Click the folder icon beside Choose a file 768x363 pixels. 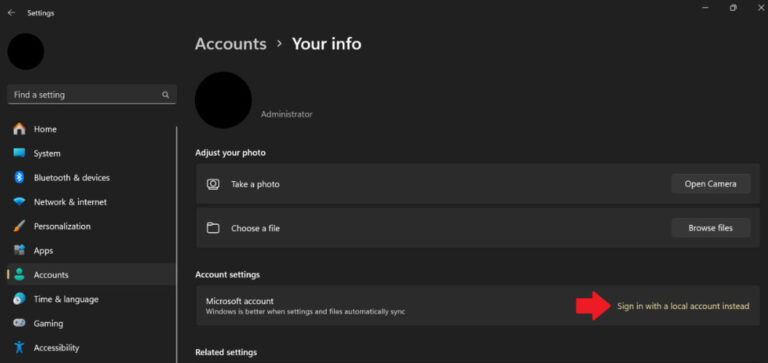tap(213, 228)
